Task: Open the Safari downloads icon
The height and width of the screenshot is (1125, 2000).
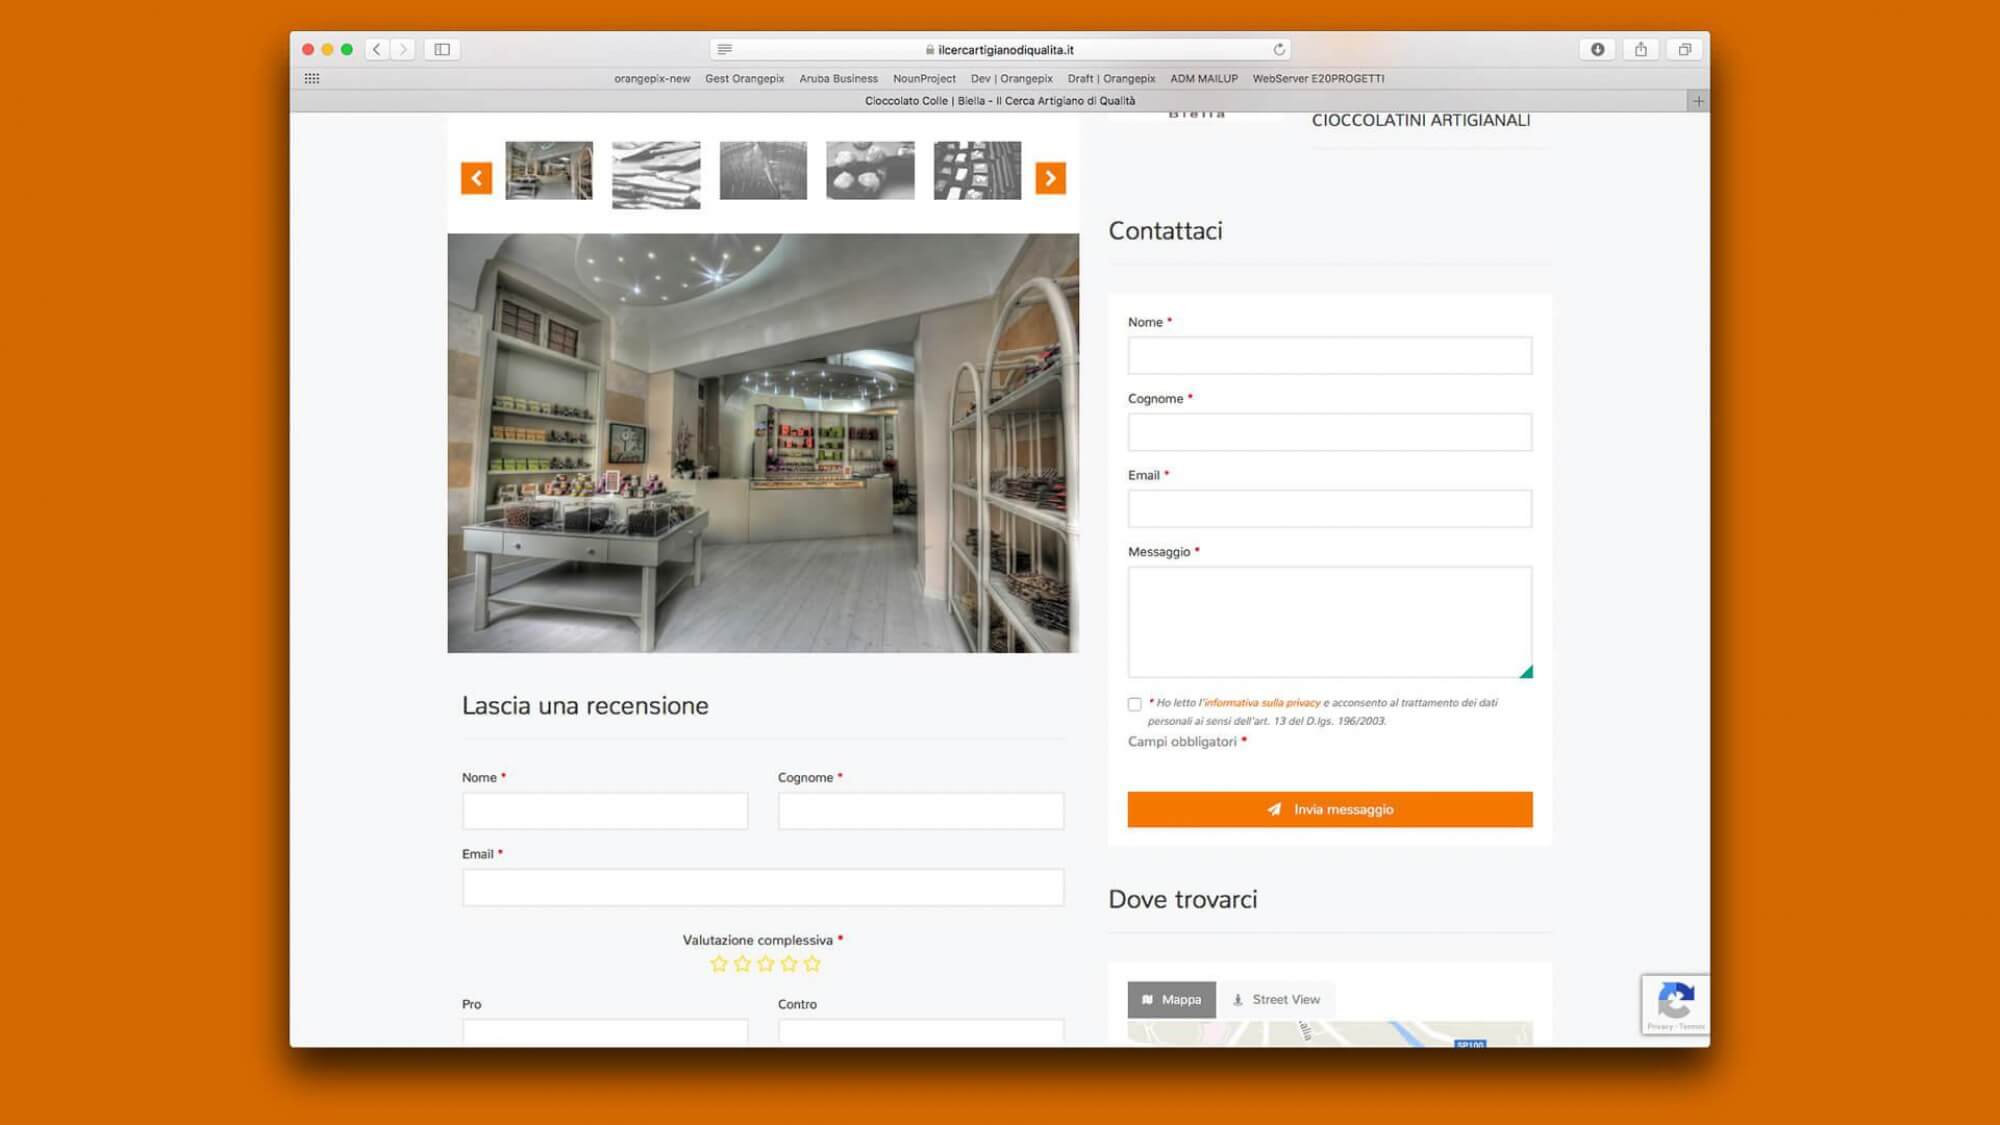Action: pos(1598,49)
